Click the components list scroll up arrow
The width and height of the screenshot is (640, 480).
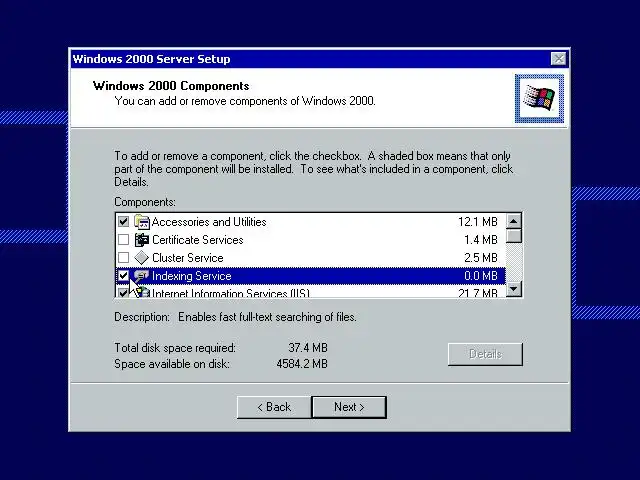pos(514,221)
